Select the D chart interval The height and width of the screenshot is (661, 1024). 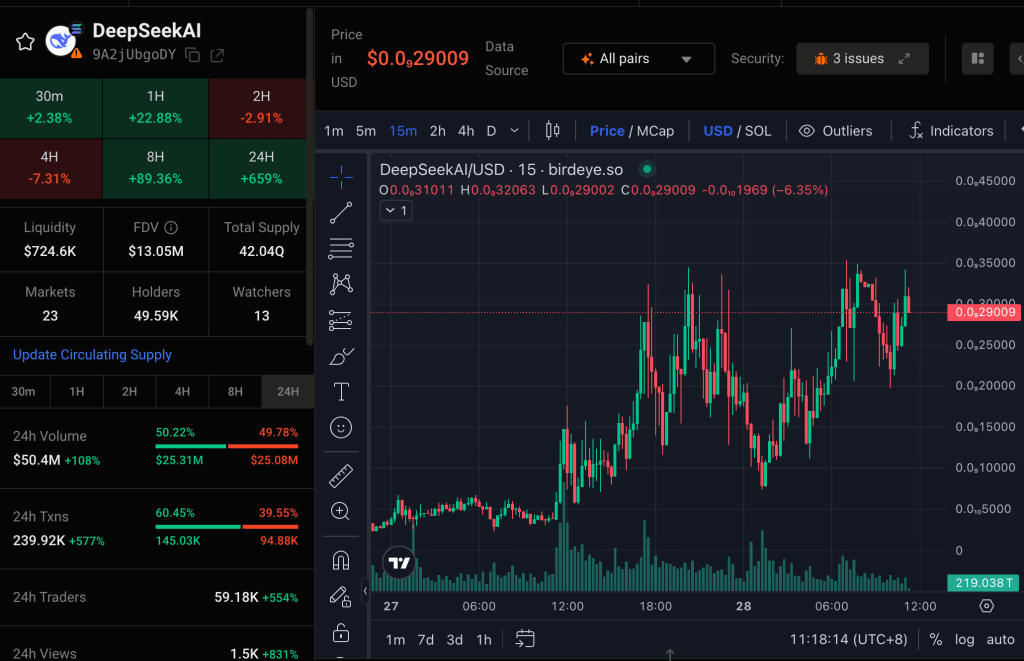491,131
